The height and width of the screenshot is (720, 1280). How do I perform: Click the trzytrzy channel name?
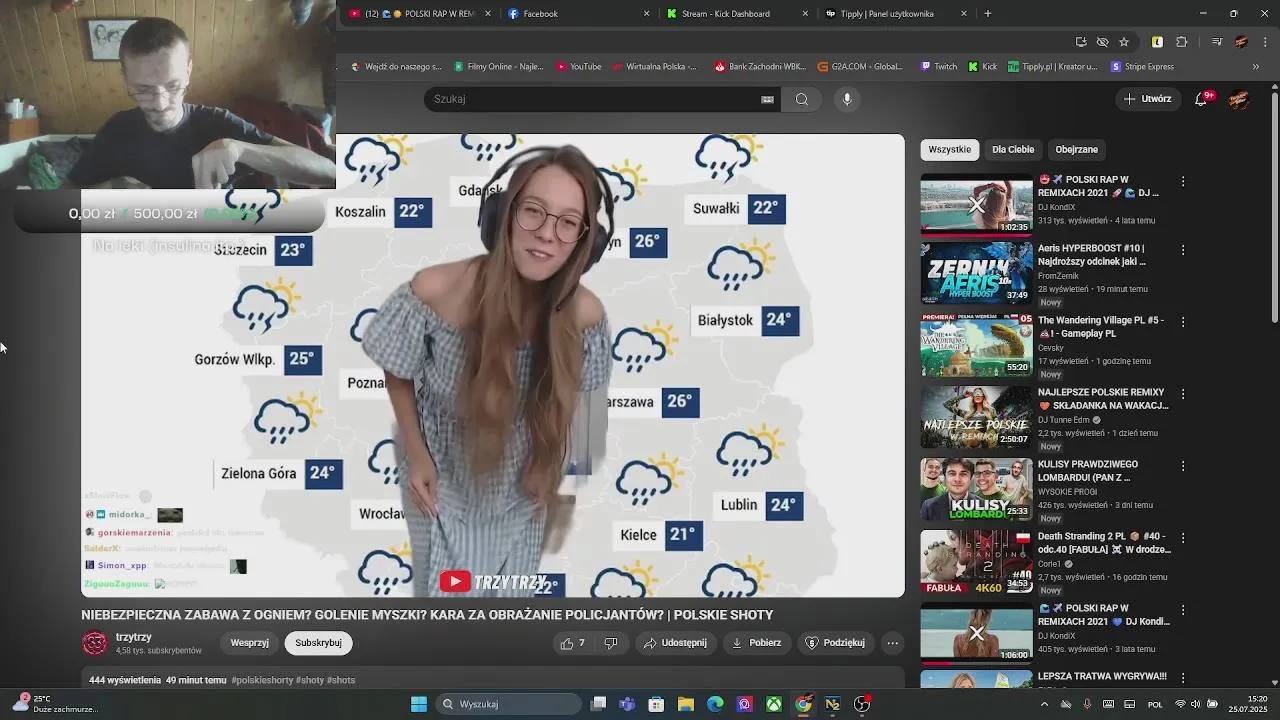click(x=133, y=637)
